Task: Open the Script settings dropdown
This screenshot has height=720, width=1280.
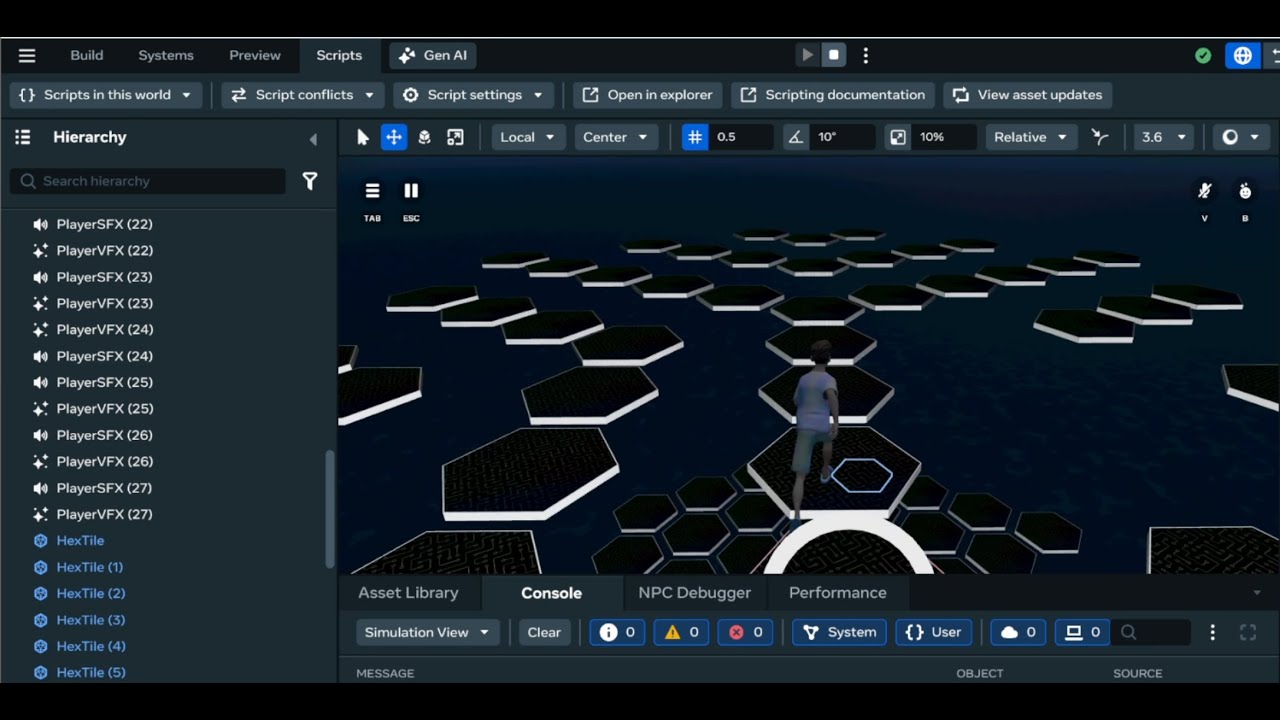Action: pos(474,95)
